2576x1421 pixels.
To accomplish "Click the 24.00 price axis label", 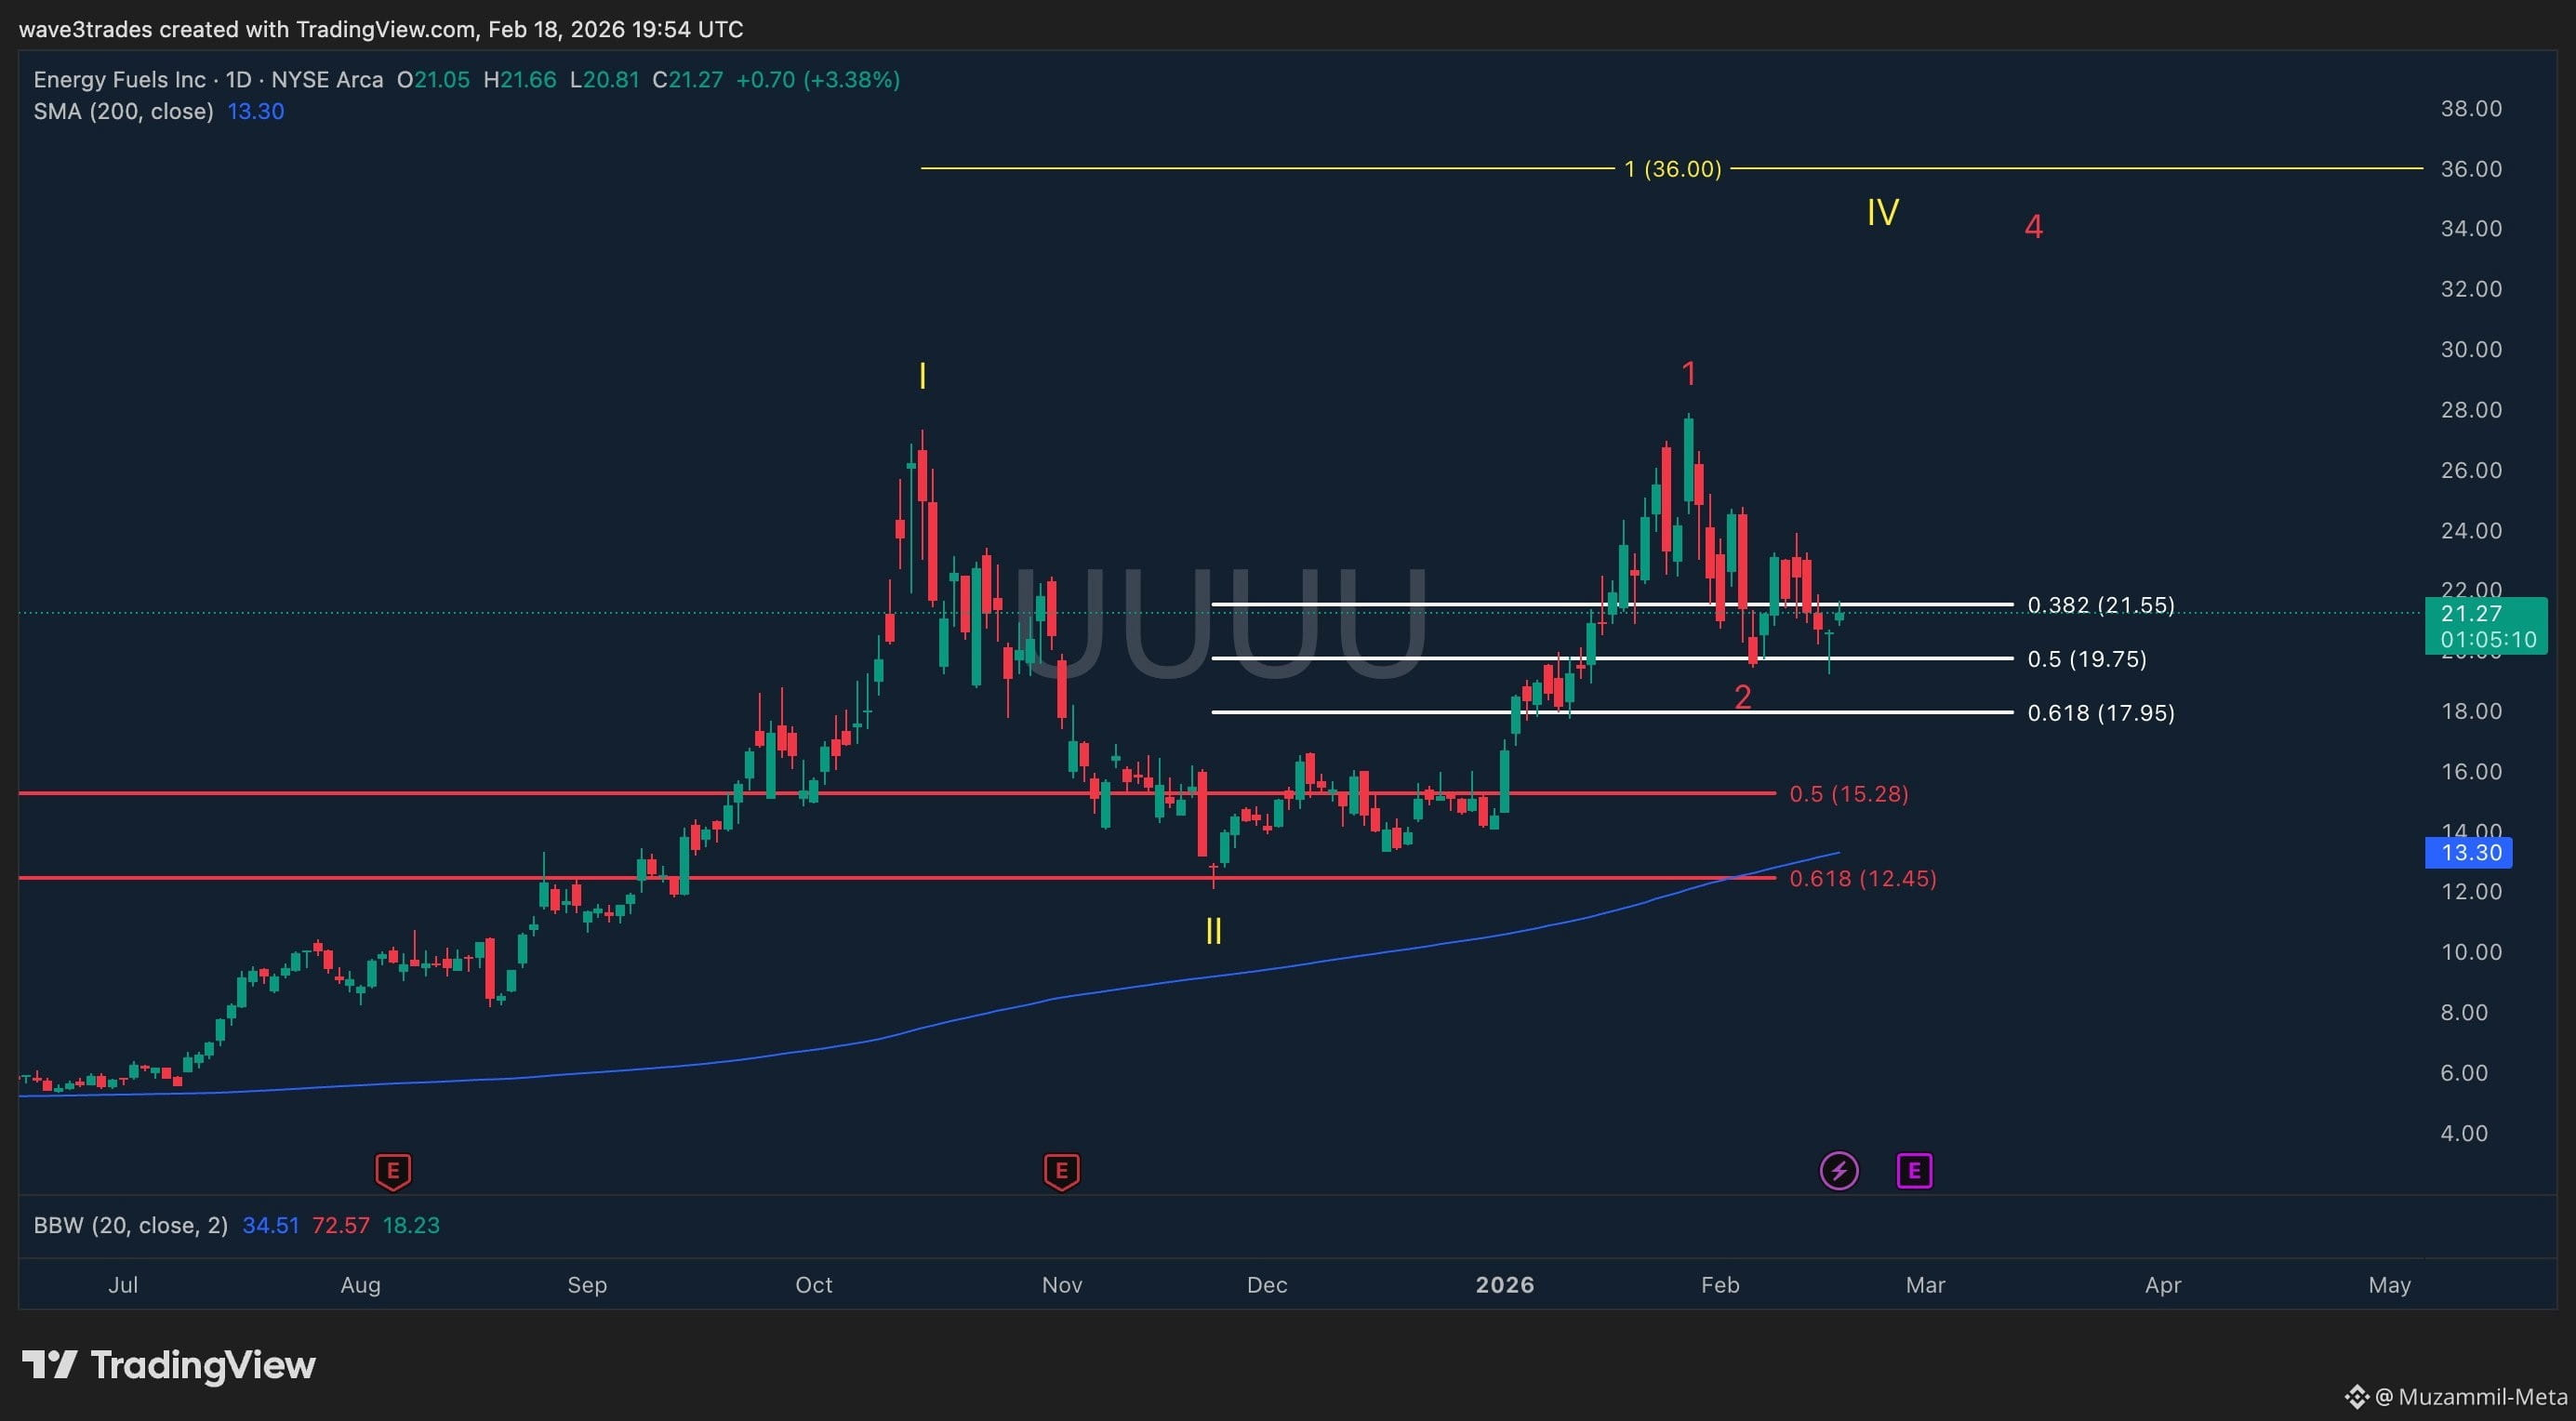I will [x=2471, y=530].
